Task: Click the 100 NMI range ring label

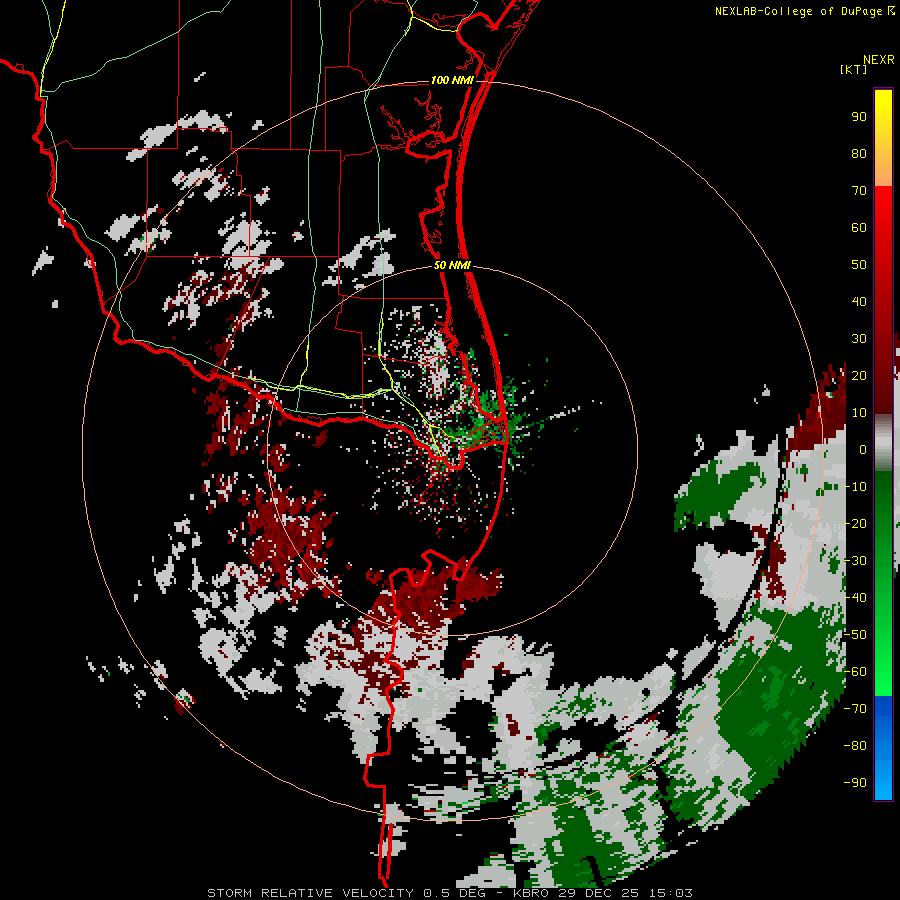Action: click(452, 80)
